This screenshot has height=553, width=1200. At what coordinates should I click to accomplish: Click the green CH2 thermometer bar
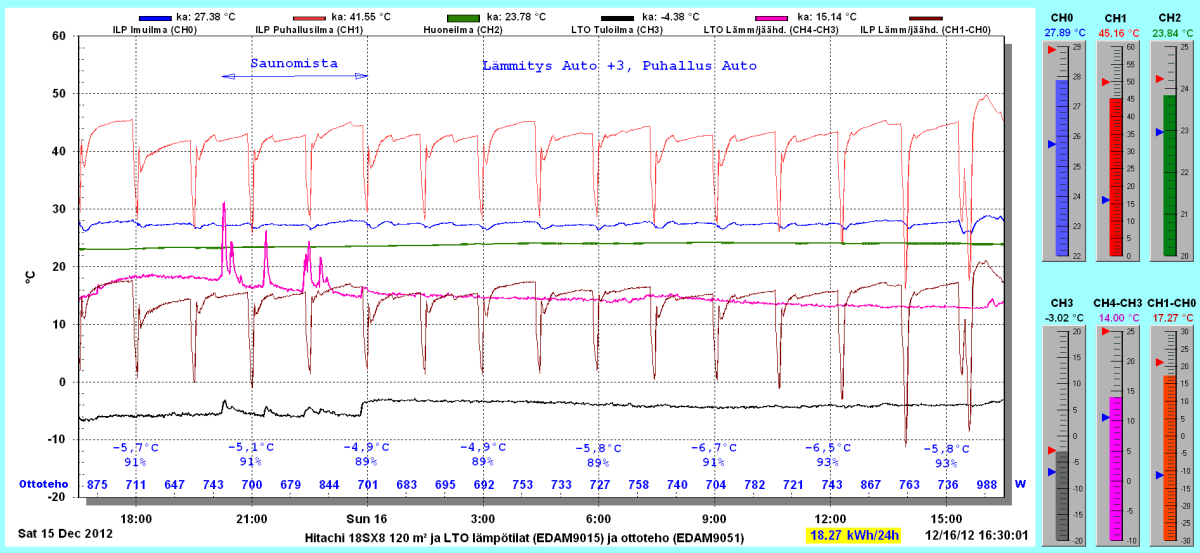[1170, 175]
